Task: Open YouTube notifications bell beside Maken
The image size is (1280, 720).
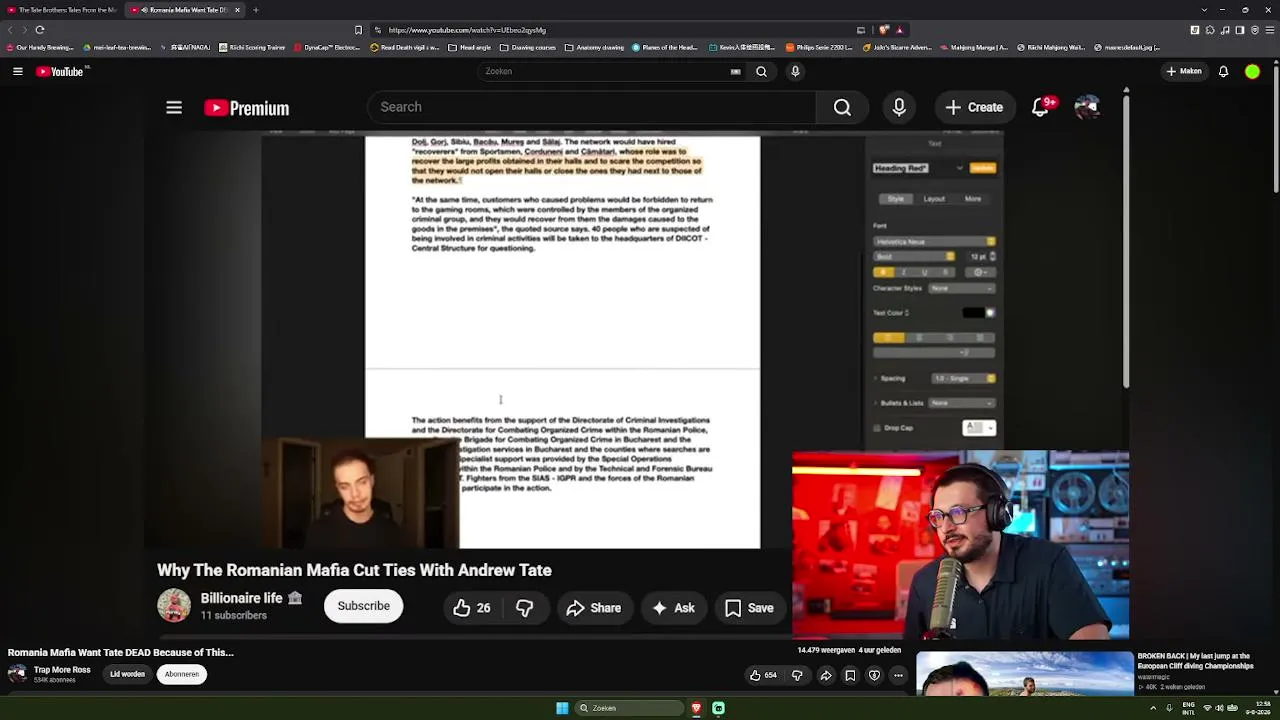Action: [1223, 71]
